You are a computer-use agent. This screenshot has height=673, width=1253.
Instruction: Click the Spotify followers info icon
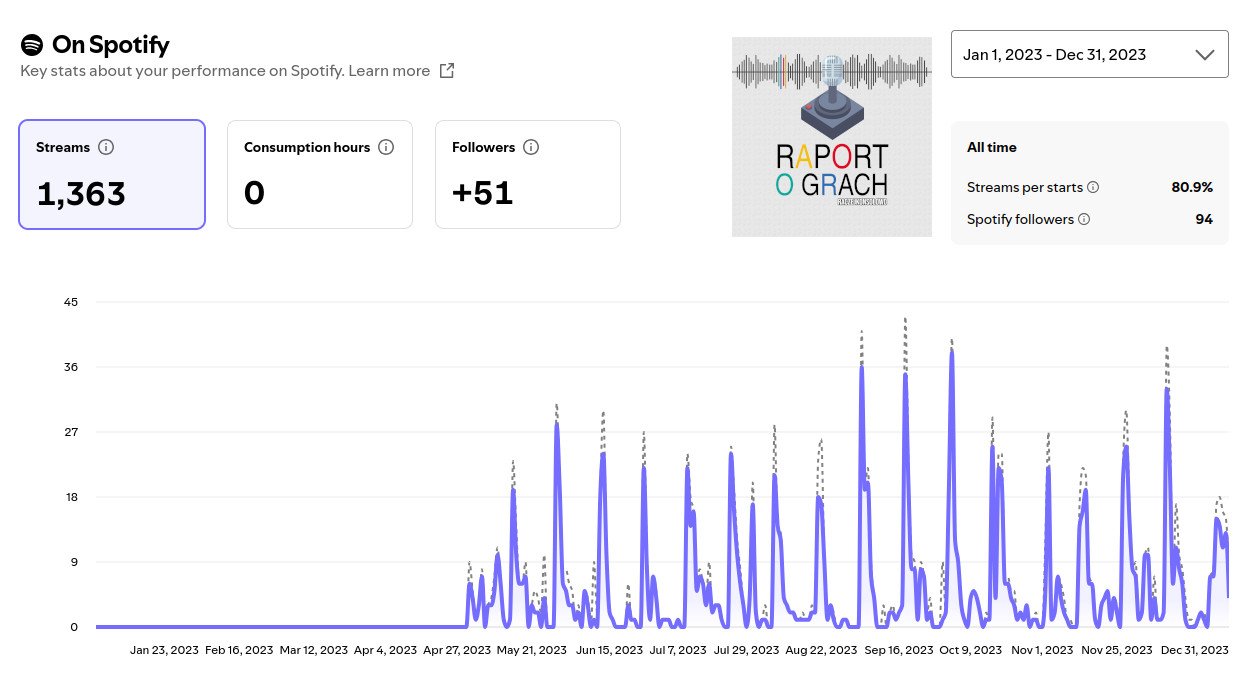pos(1084,219)
